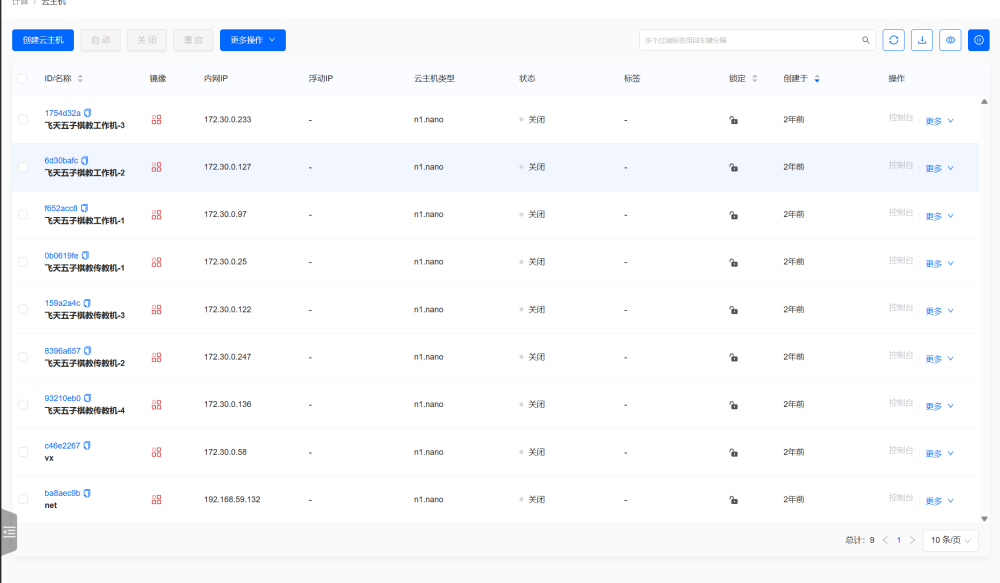Screen dimensions: 1000x583
Task: Click the ID/名称 column header sorter
Action: pyautogui.click(x=80, y=78)
